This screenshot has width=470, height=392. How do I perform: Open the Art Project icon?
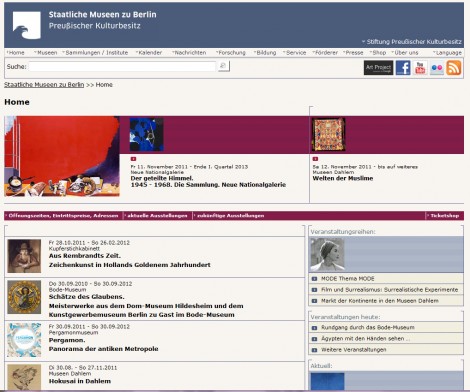(x=378, y=68)
